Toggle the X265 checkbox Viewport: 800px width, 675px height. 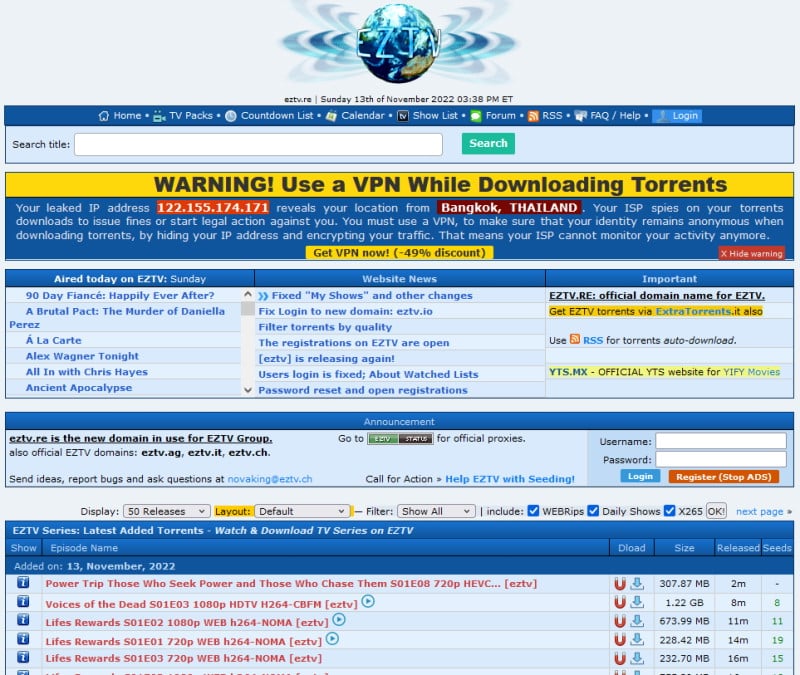tap(667, 511)
